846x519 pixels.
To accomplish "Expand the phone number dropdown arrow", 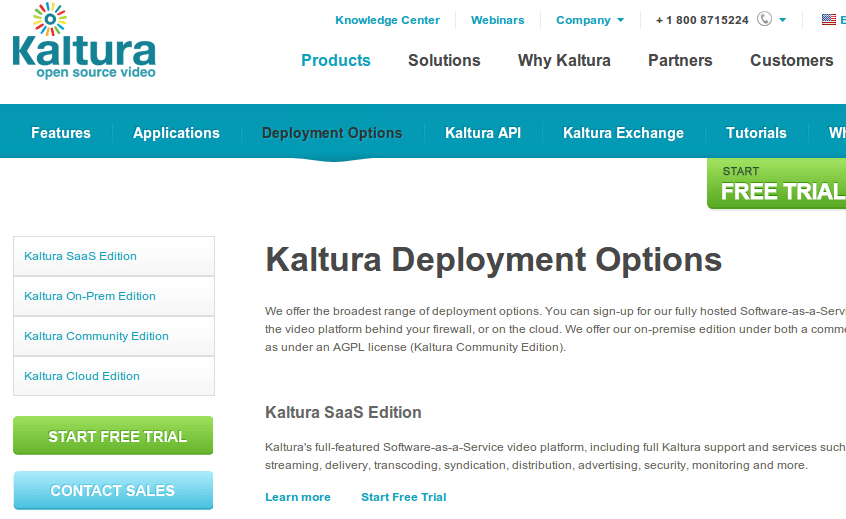I will (782, 20).
